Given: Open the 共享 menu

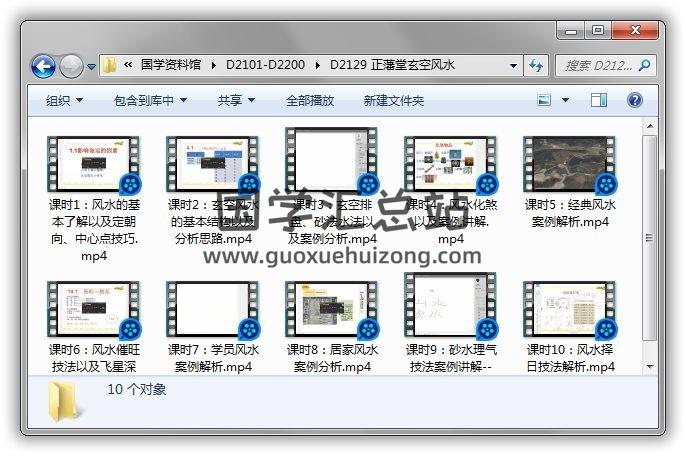Looking at the screenshot, I should click(x=236, y=101).
